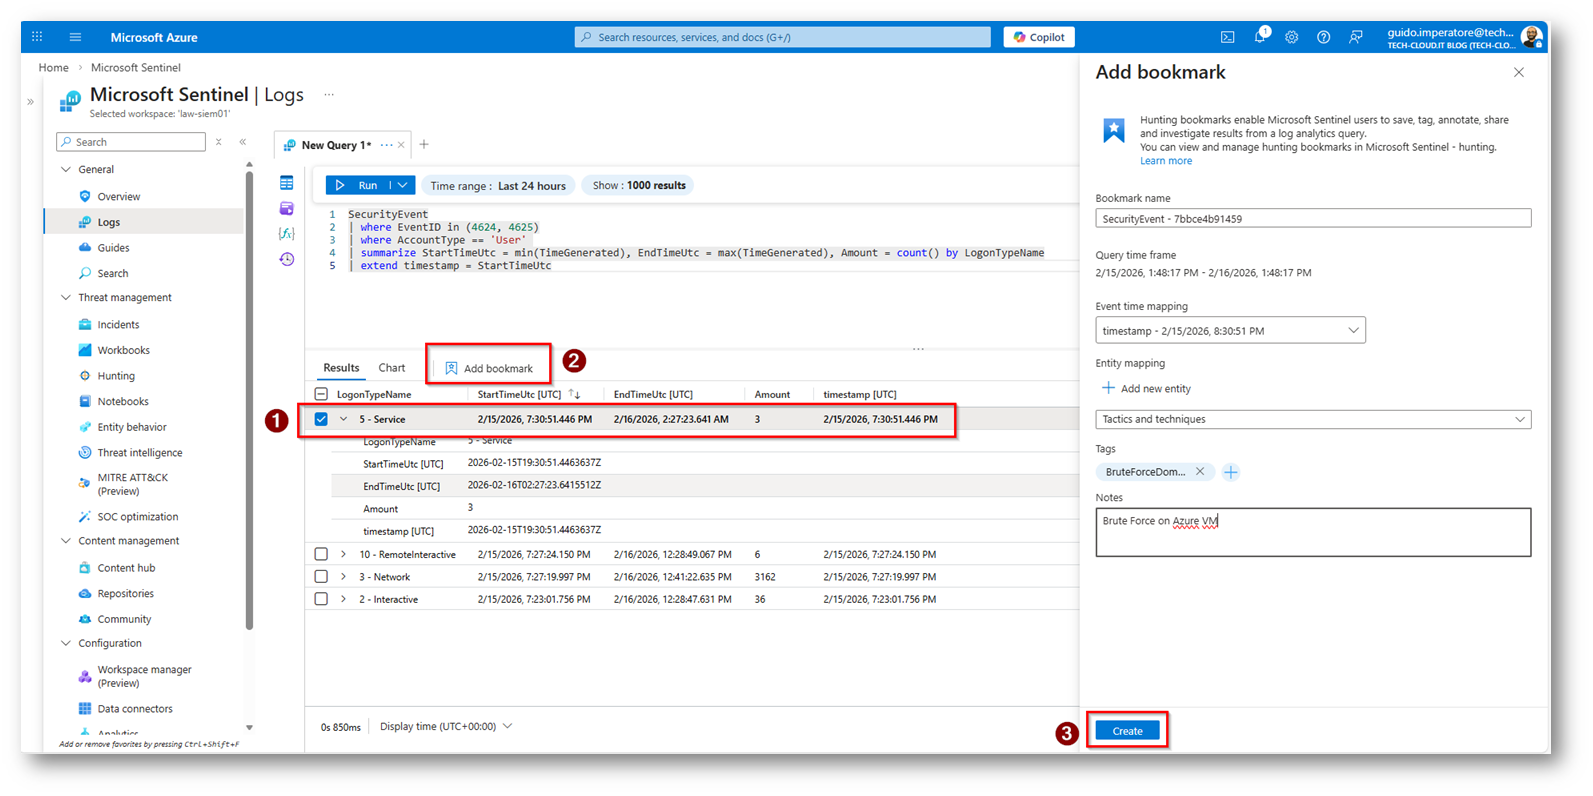1593x796 pixels.
Task: Open Cloud Shell icon in top bar
Action: coord(1227,37)
